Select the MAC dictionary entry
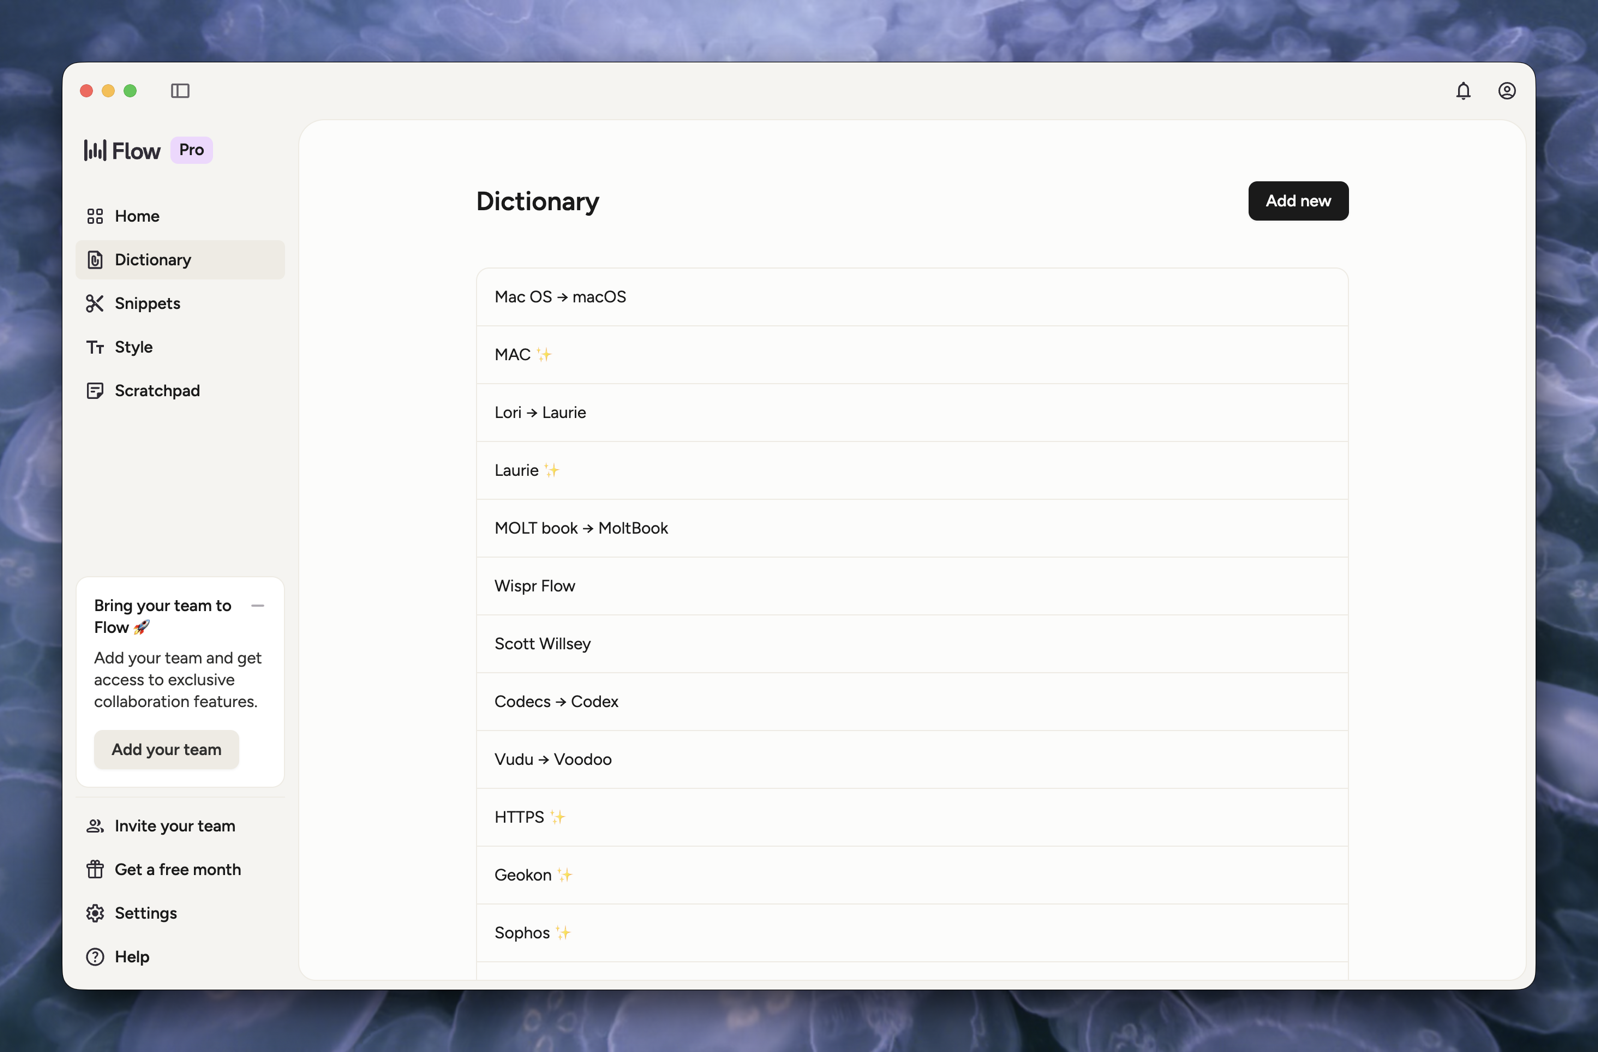Image resolution: width=1598 pixels, height=1052 pixels. (912, 355)
